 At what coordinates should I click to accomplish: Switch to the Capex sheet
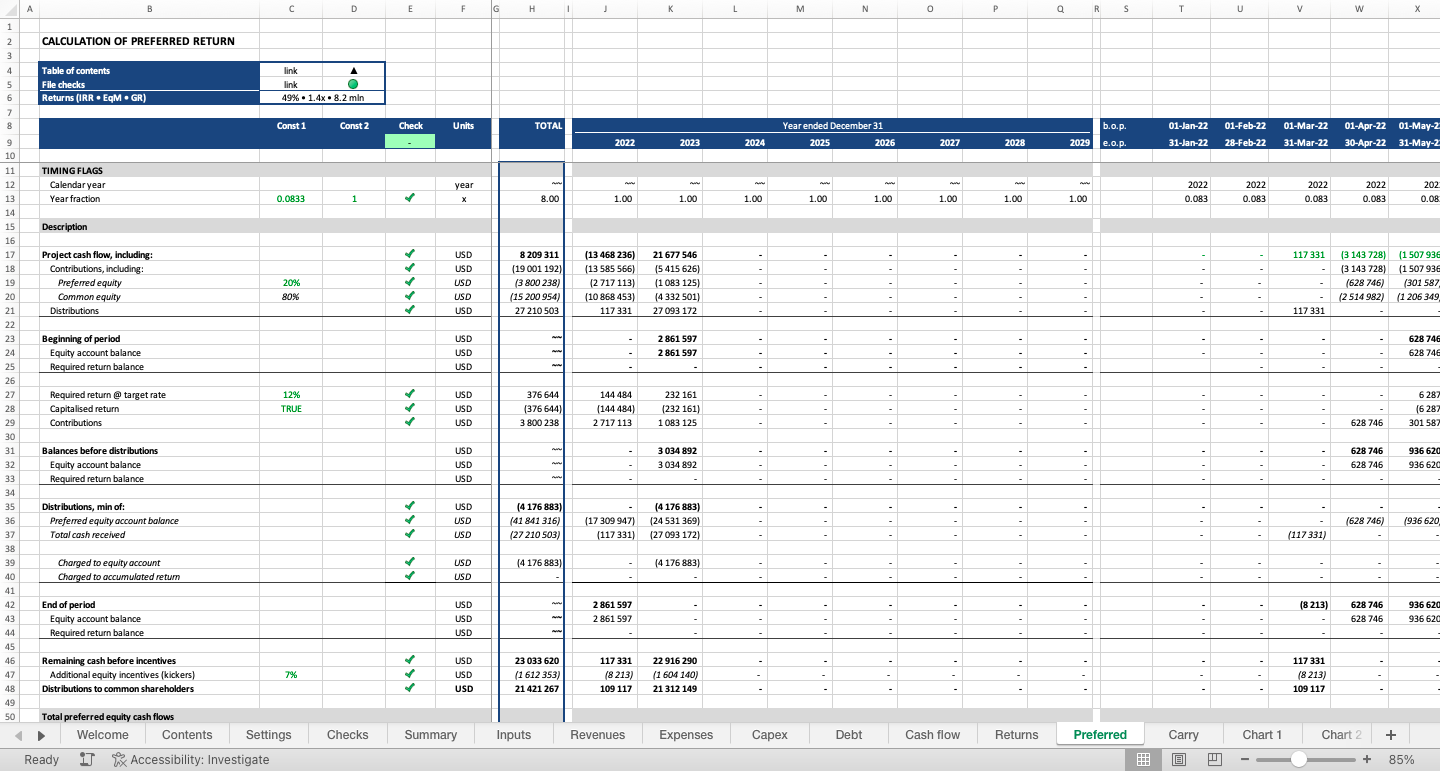[x=770, y=735]
